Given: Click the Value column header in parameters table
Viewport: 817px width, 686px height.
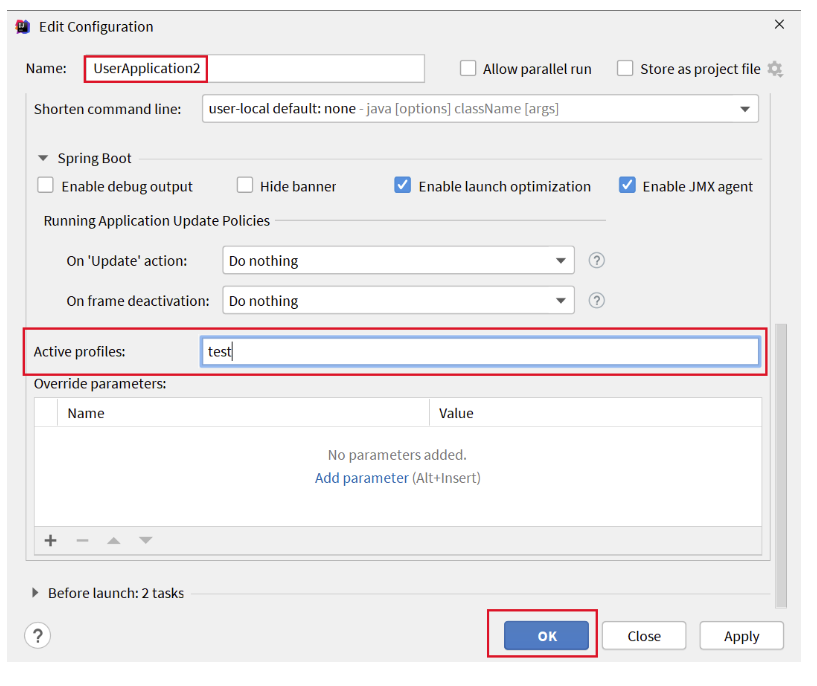Looking at the screenshot, I should (596, 413).
